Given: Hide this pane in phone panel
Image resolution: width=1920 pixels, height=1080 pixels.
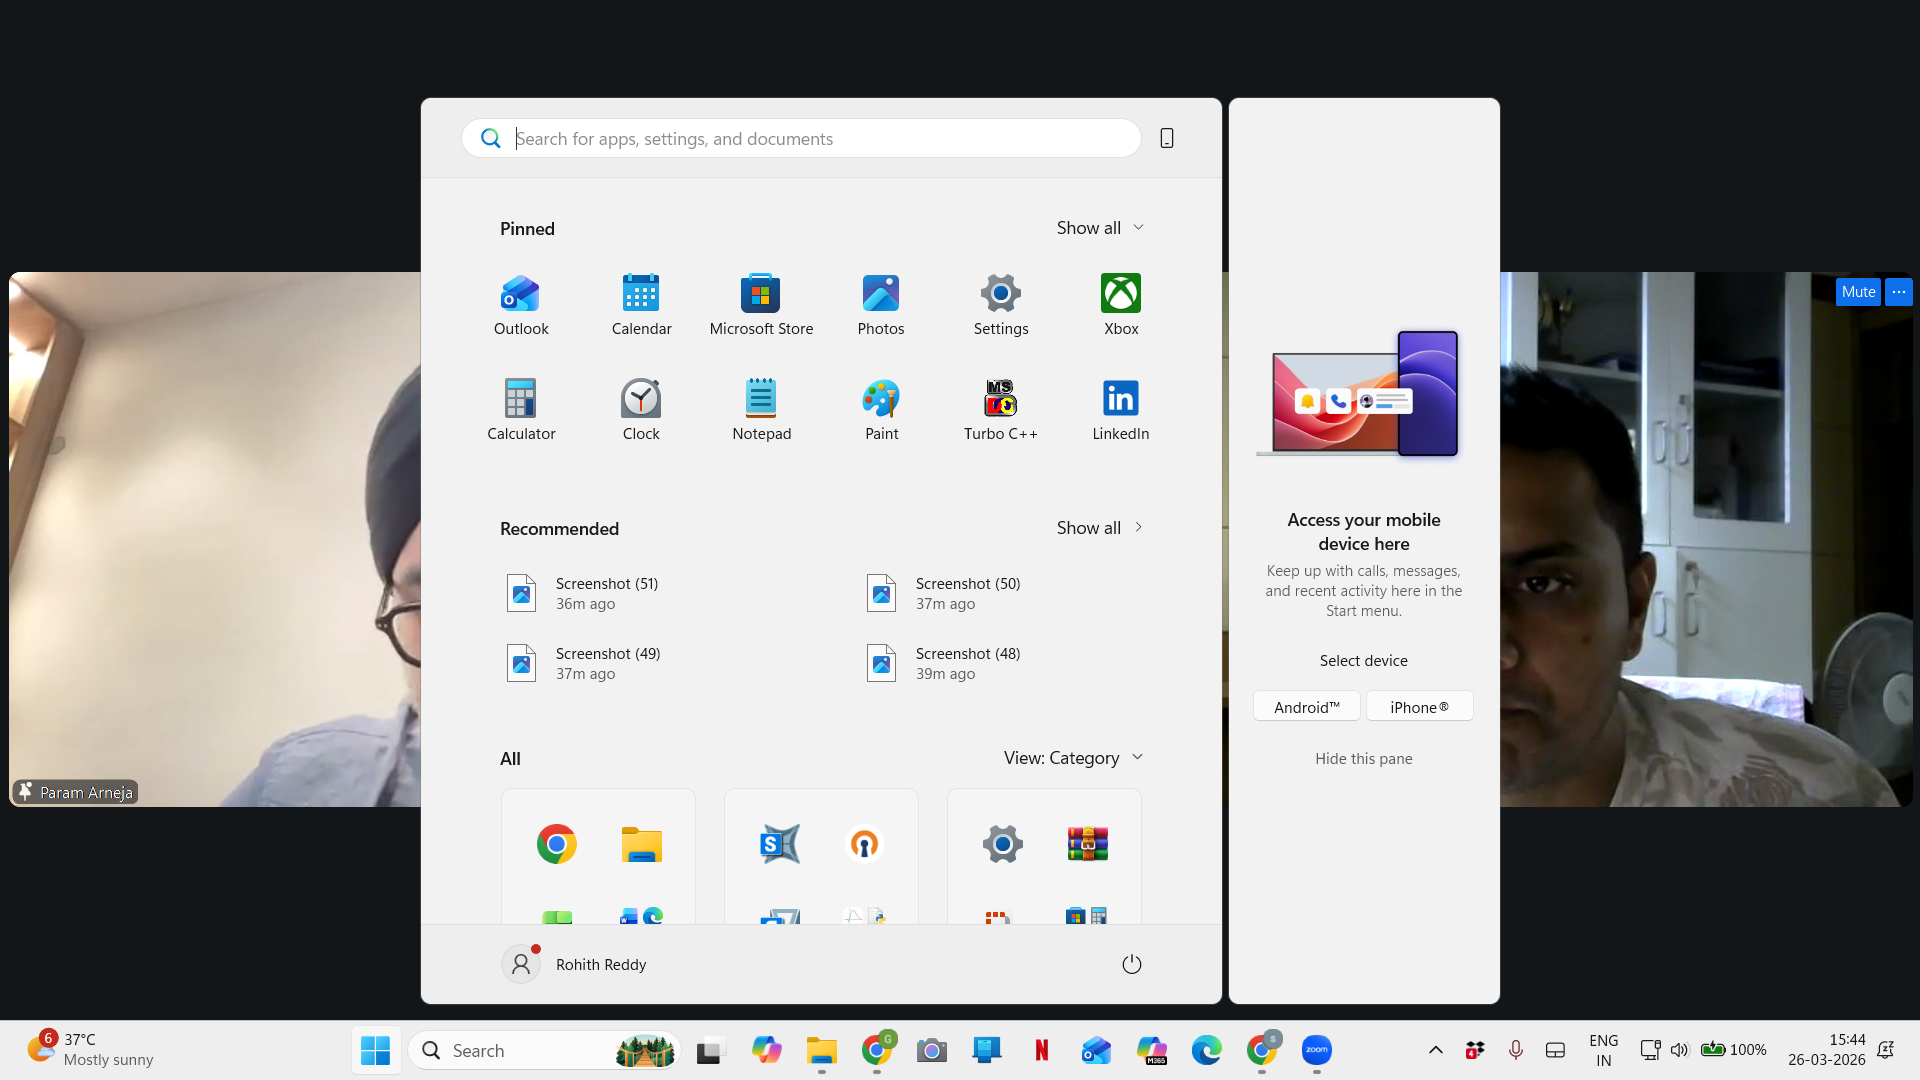Looking at the screenshot, I should pyautogui.click(x=1363, y=759).
